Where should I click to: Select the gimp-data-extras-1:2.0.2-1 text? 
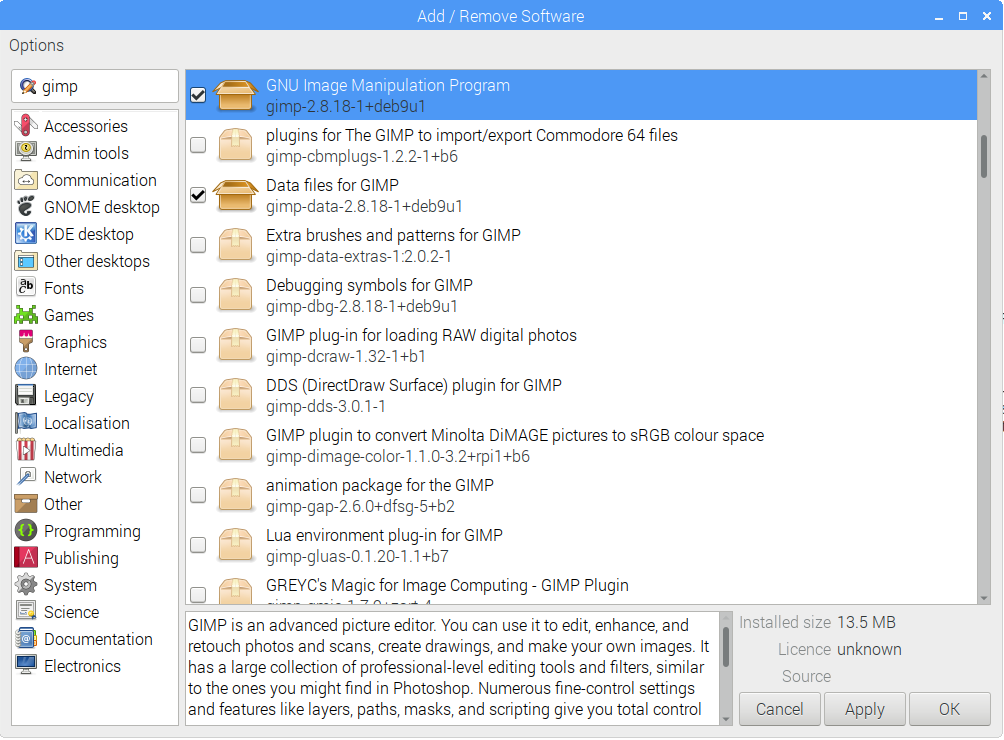[359, 256]
